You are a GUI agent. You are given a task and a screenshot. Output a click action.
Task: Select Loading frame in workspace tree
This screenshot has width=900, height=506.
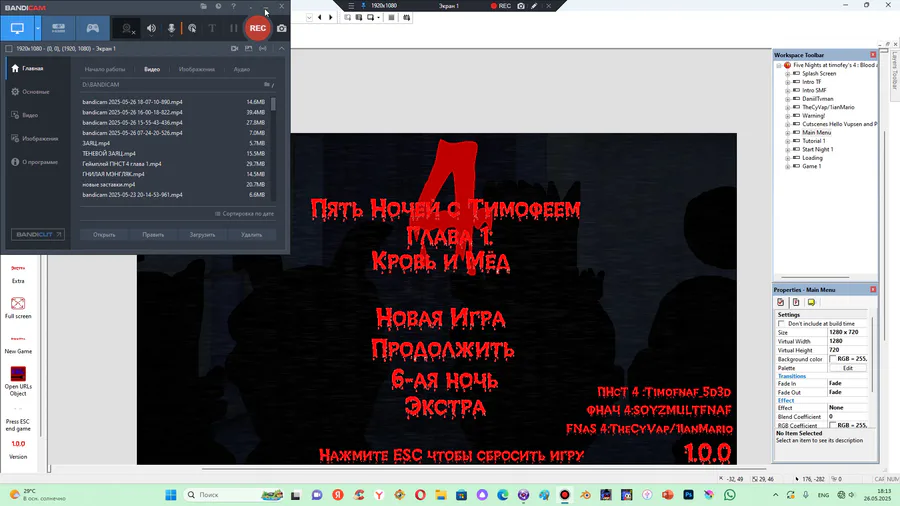pos(812,158)
